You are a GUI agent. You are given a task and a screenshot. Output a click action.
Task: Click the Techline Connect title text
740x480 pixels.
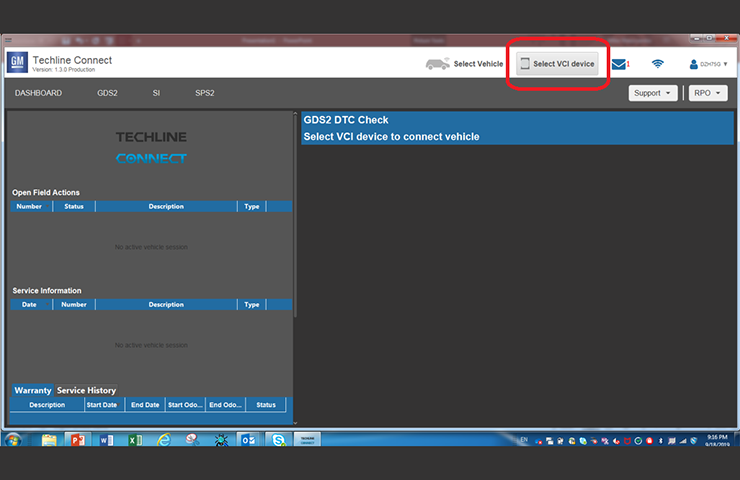click(72, 60)
